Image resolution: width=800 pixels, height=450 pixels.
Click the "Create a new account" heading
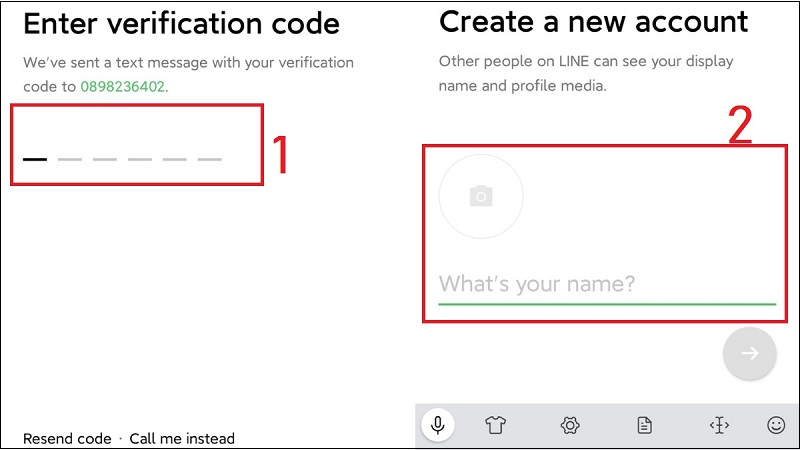point(593,21)
